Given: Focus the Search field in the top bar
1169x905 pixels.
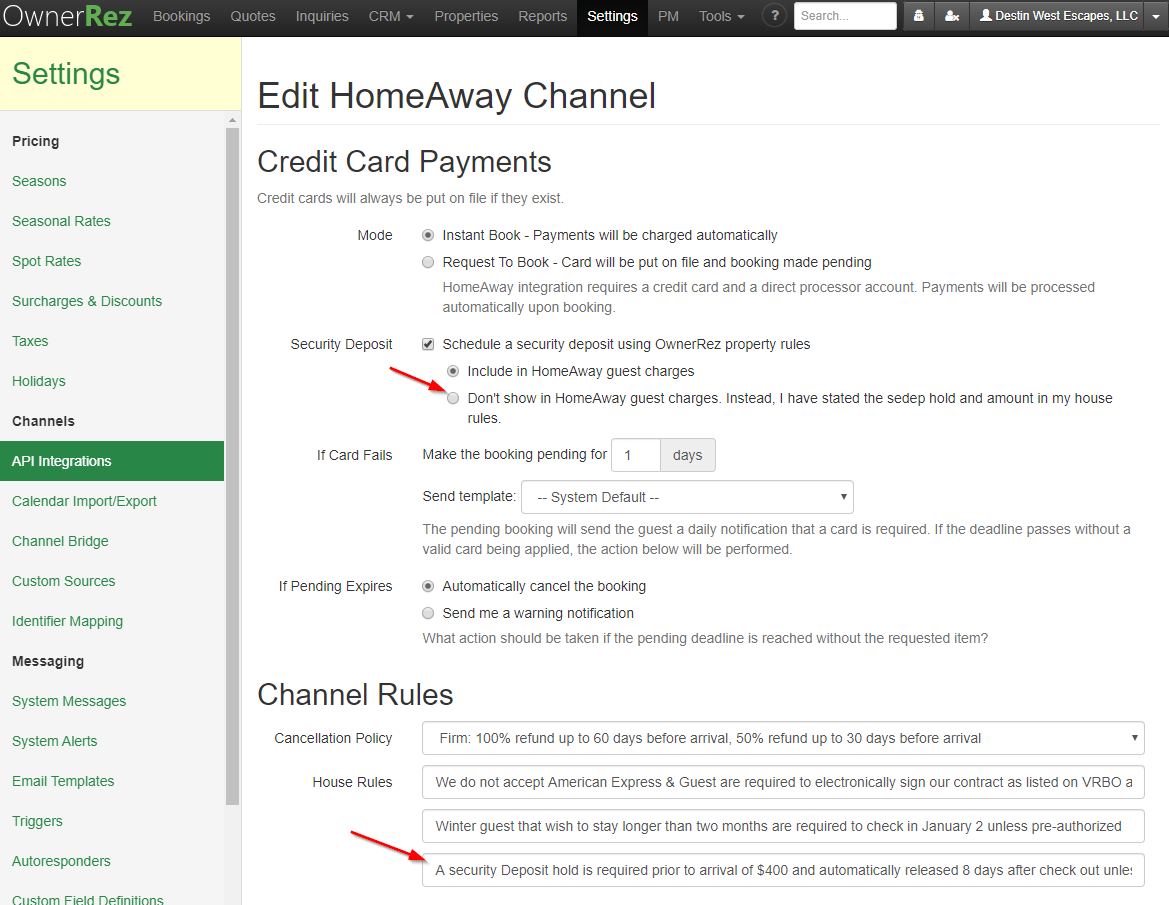Looking at the screenshot, I should click(x=845, y=16).
